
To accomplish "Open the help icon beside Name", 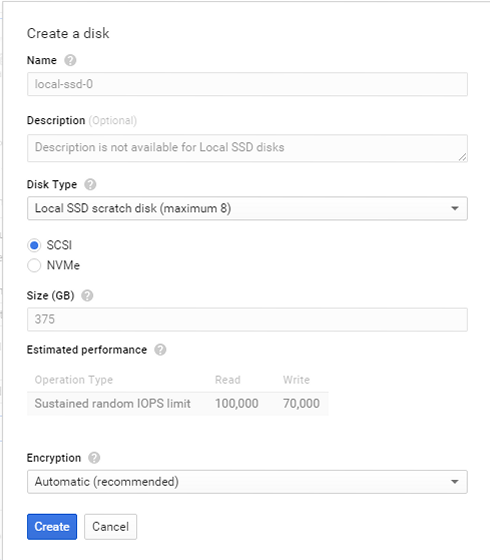I will coord(70,60).
